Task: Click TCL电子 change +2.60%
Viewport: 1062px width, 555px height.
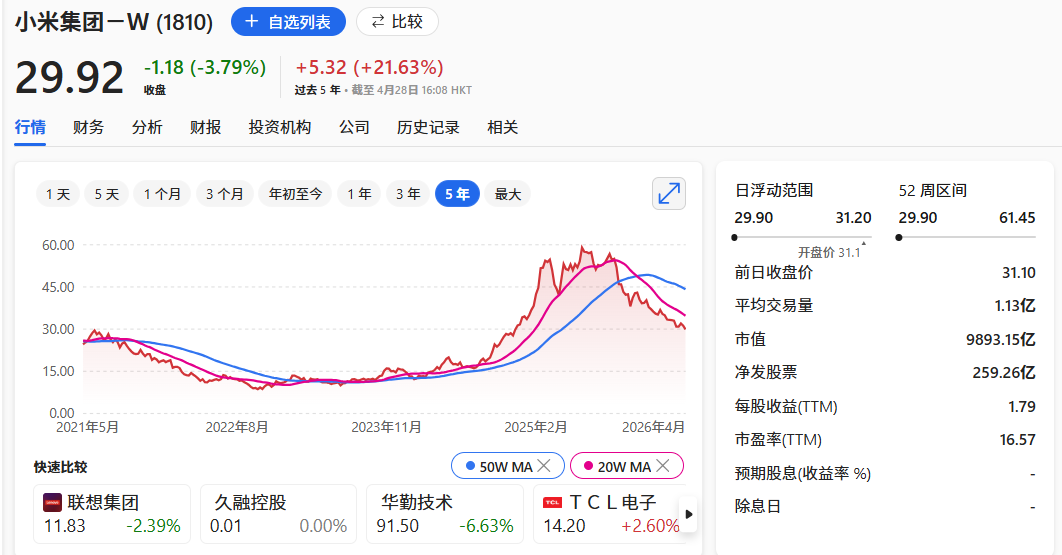Action: click(x=650, y=526)
